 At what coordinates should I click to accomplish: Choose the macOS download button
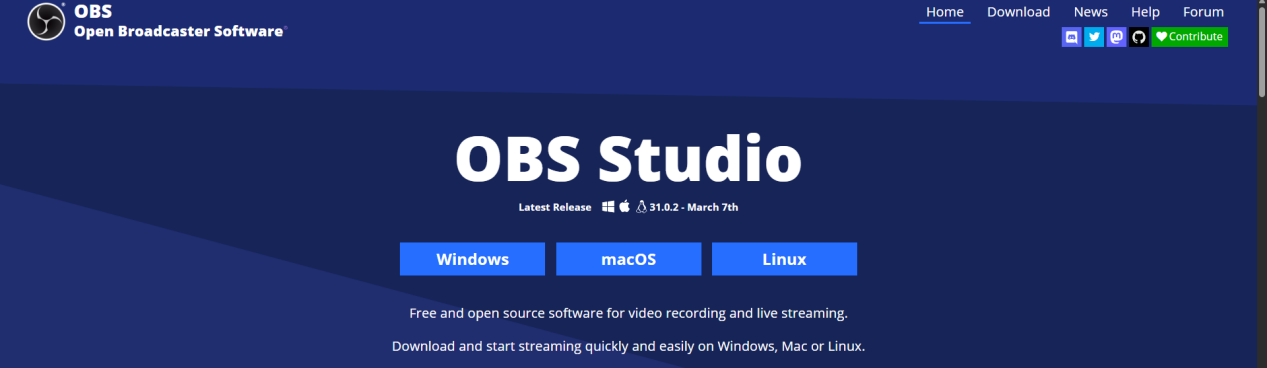[628, 259]
